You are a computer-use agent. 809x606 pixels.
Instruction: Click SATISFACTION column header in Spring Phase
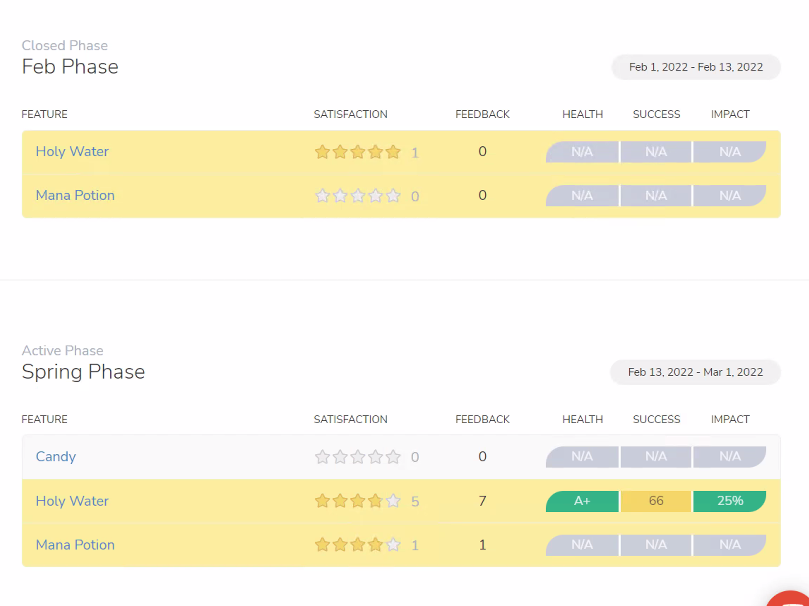(351, 419)
